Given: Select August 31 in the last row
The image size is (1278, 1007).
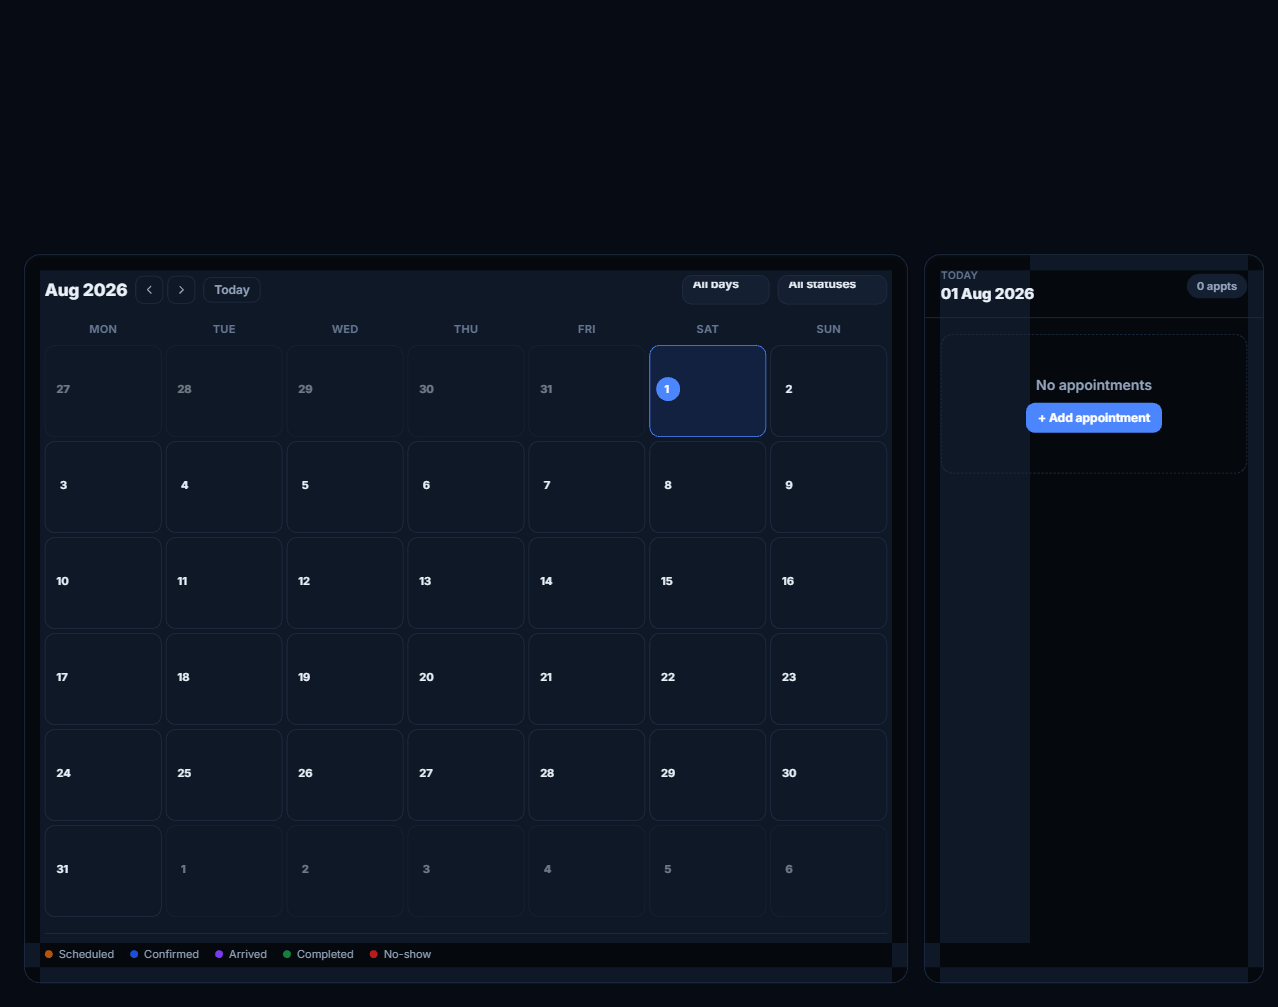Looking at the screenshot, I should pyautogui.click(x=103, y=871).
